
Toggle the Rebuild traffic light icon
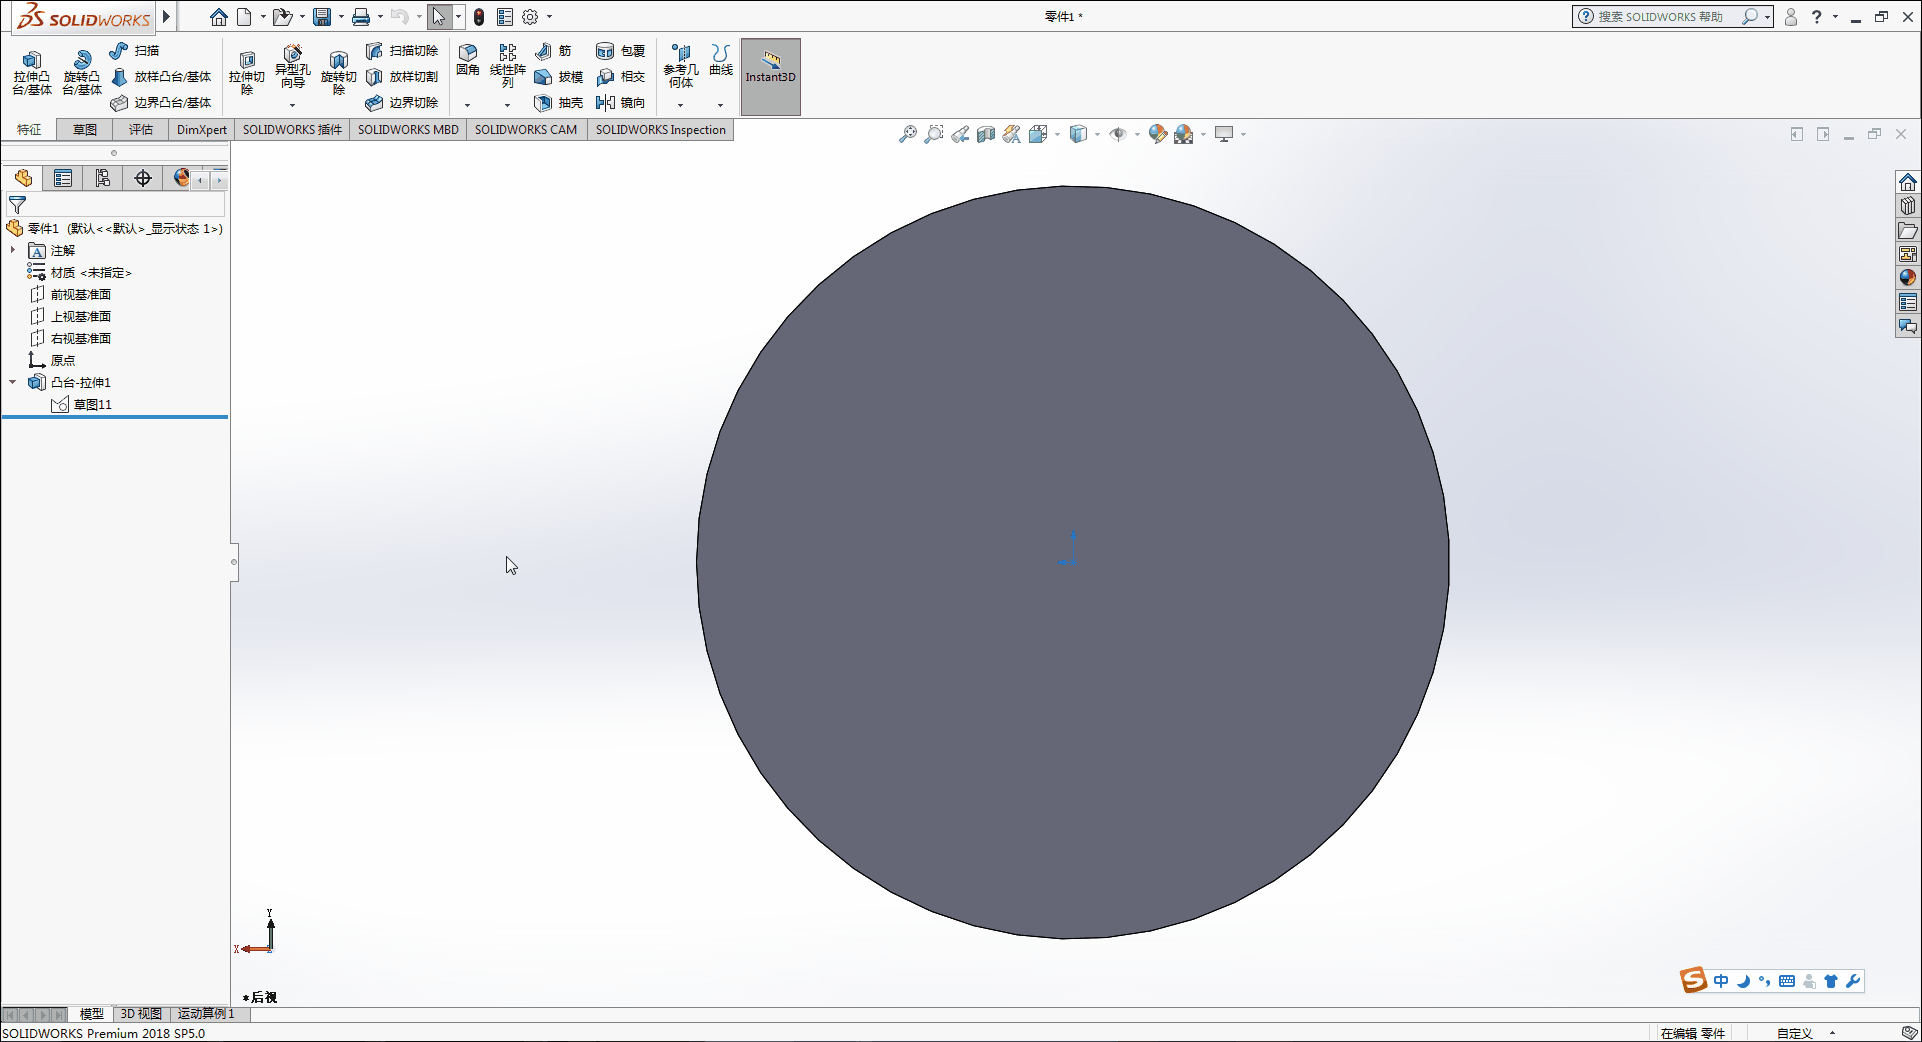click(x=479, y=17)
